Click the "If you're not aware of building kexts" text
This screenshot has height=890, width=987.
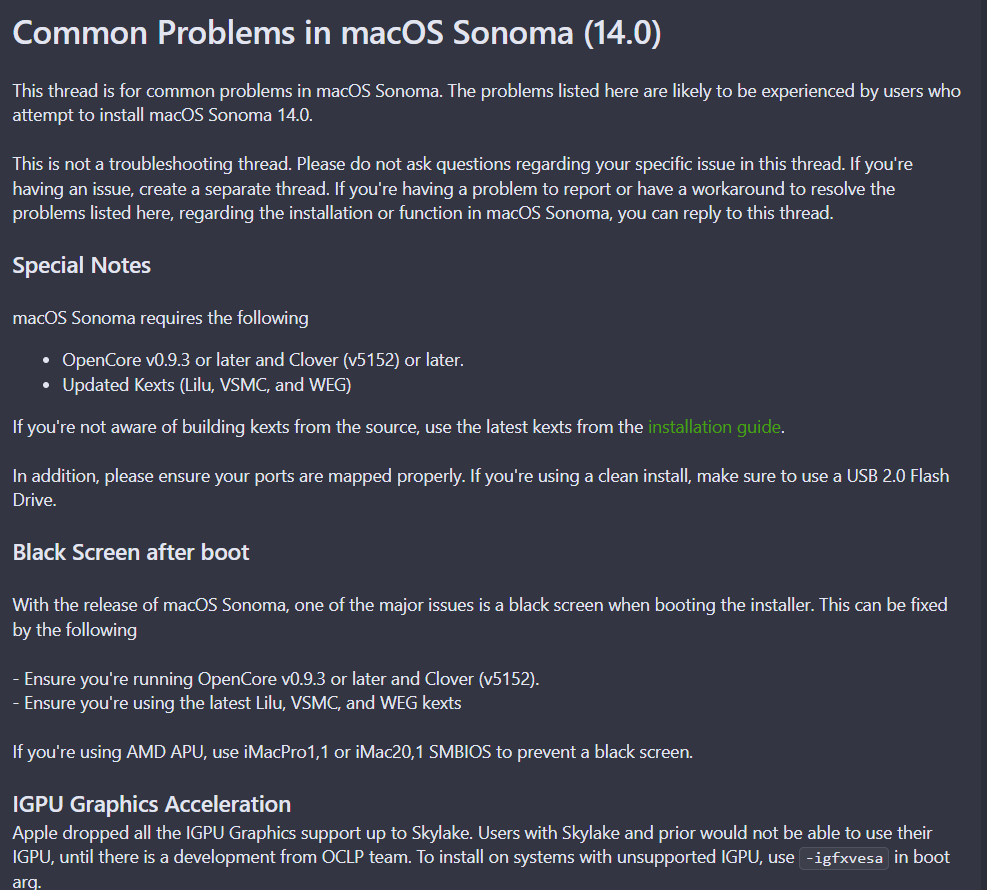328,427
